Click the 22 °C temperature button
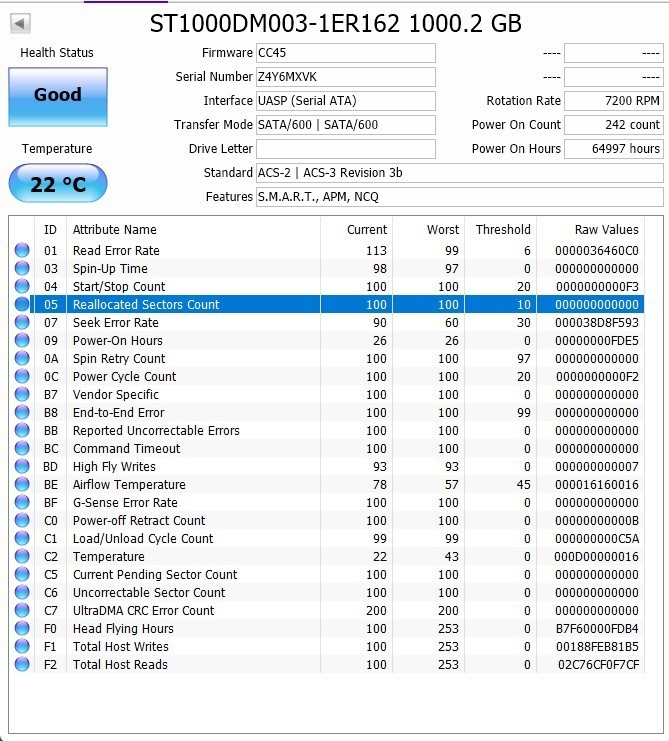The width and height of the screenshot is (669, 741). (x=58, y=183)
